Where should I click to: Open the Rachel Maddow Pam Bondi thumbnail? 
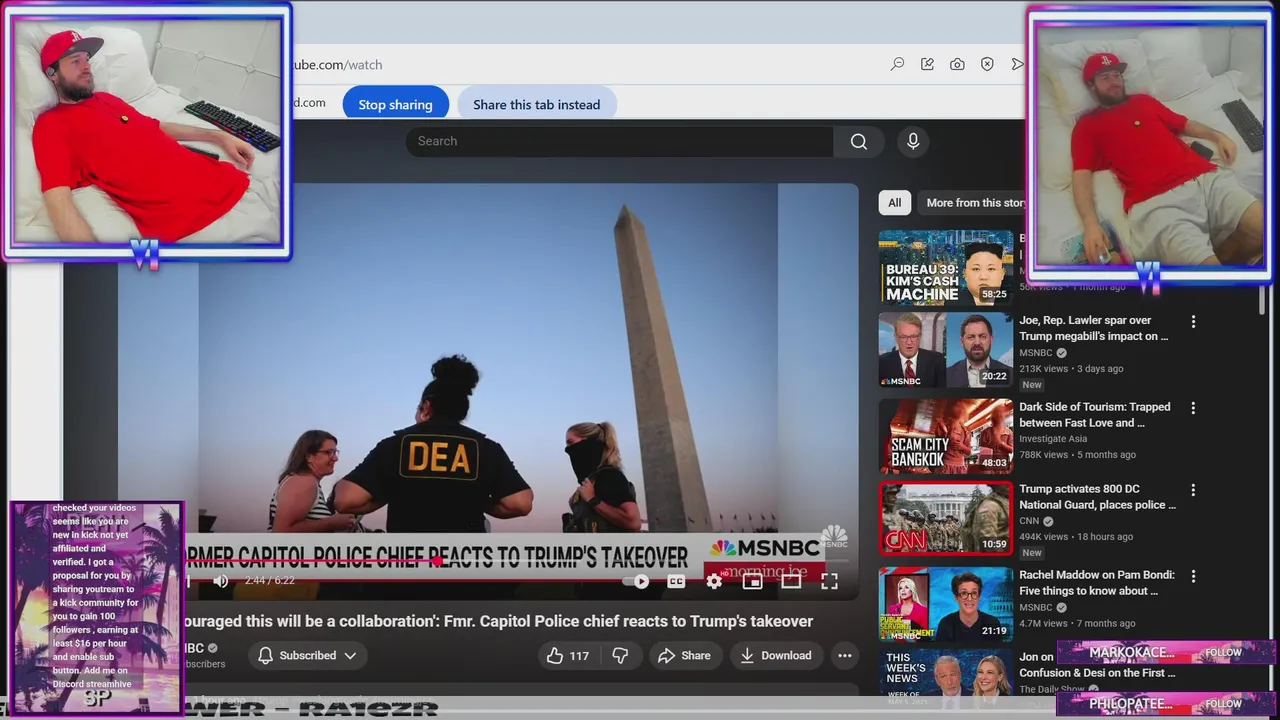click(x=946, y=604)
